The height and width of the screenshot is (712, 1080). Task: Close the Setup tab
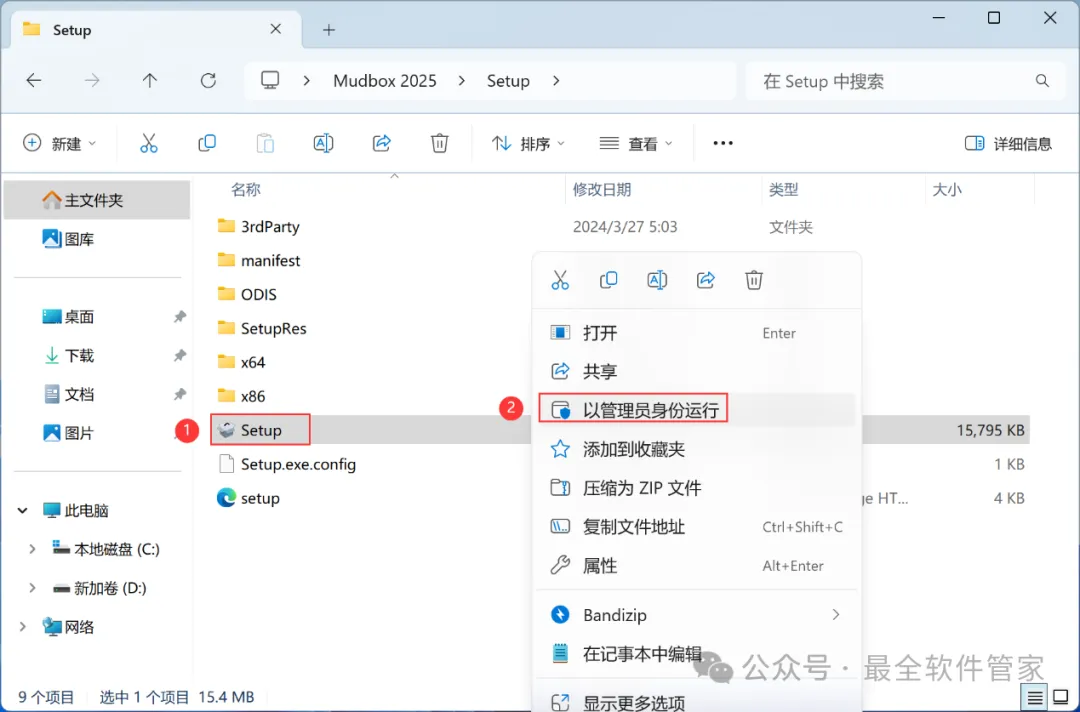pyautogui.click(x=276, y=29)
